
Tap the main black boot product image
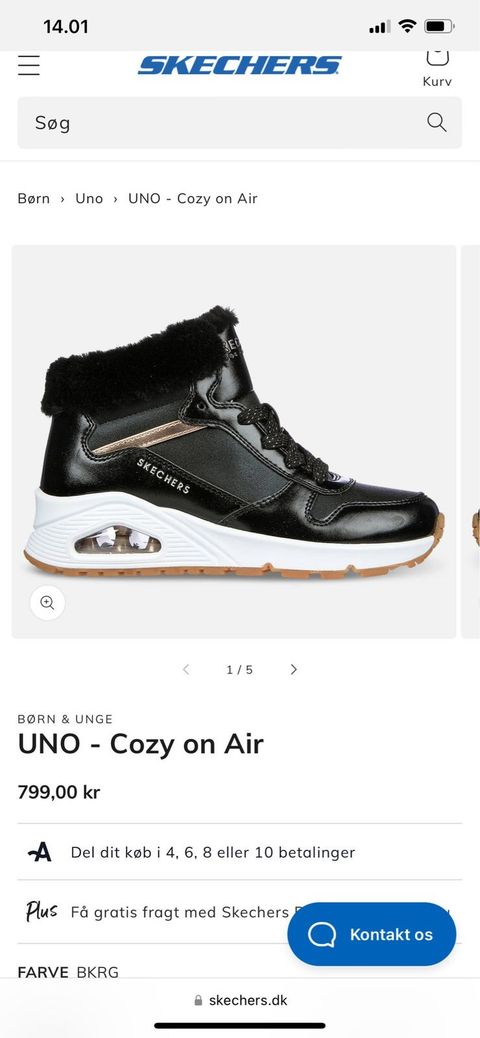[x=234, y=442]
